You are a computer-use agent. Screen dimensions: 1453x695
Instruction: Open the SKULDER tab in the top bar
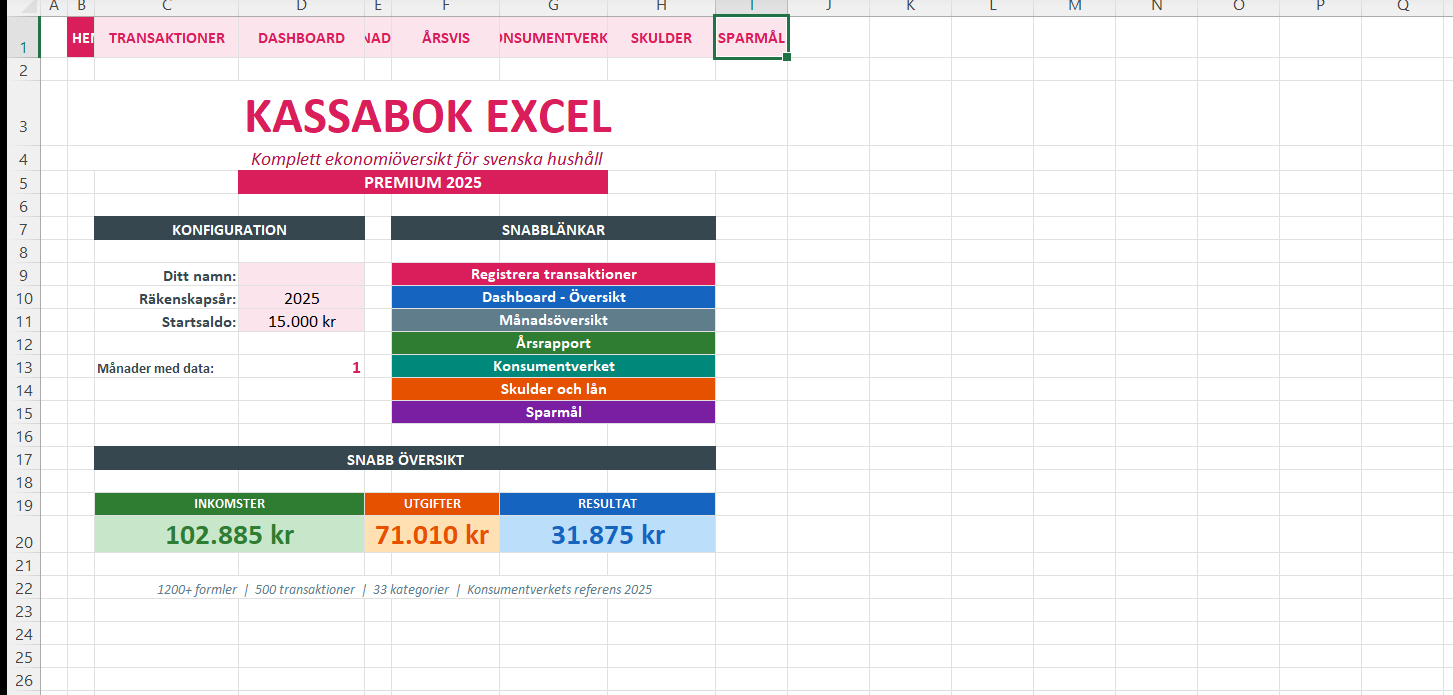tap(661, 38)
